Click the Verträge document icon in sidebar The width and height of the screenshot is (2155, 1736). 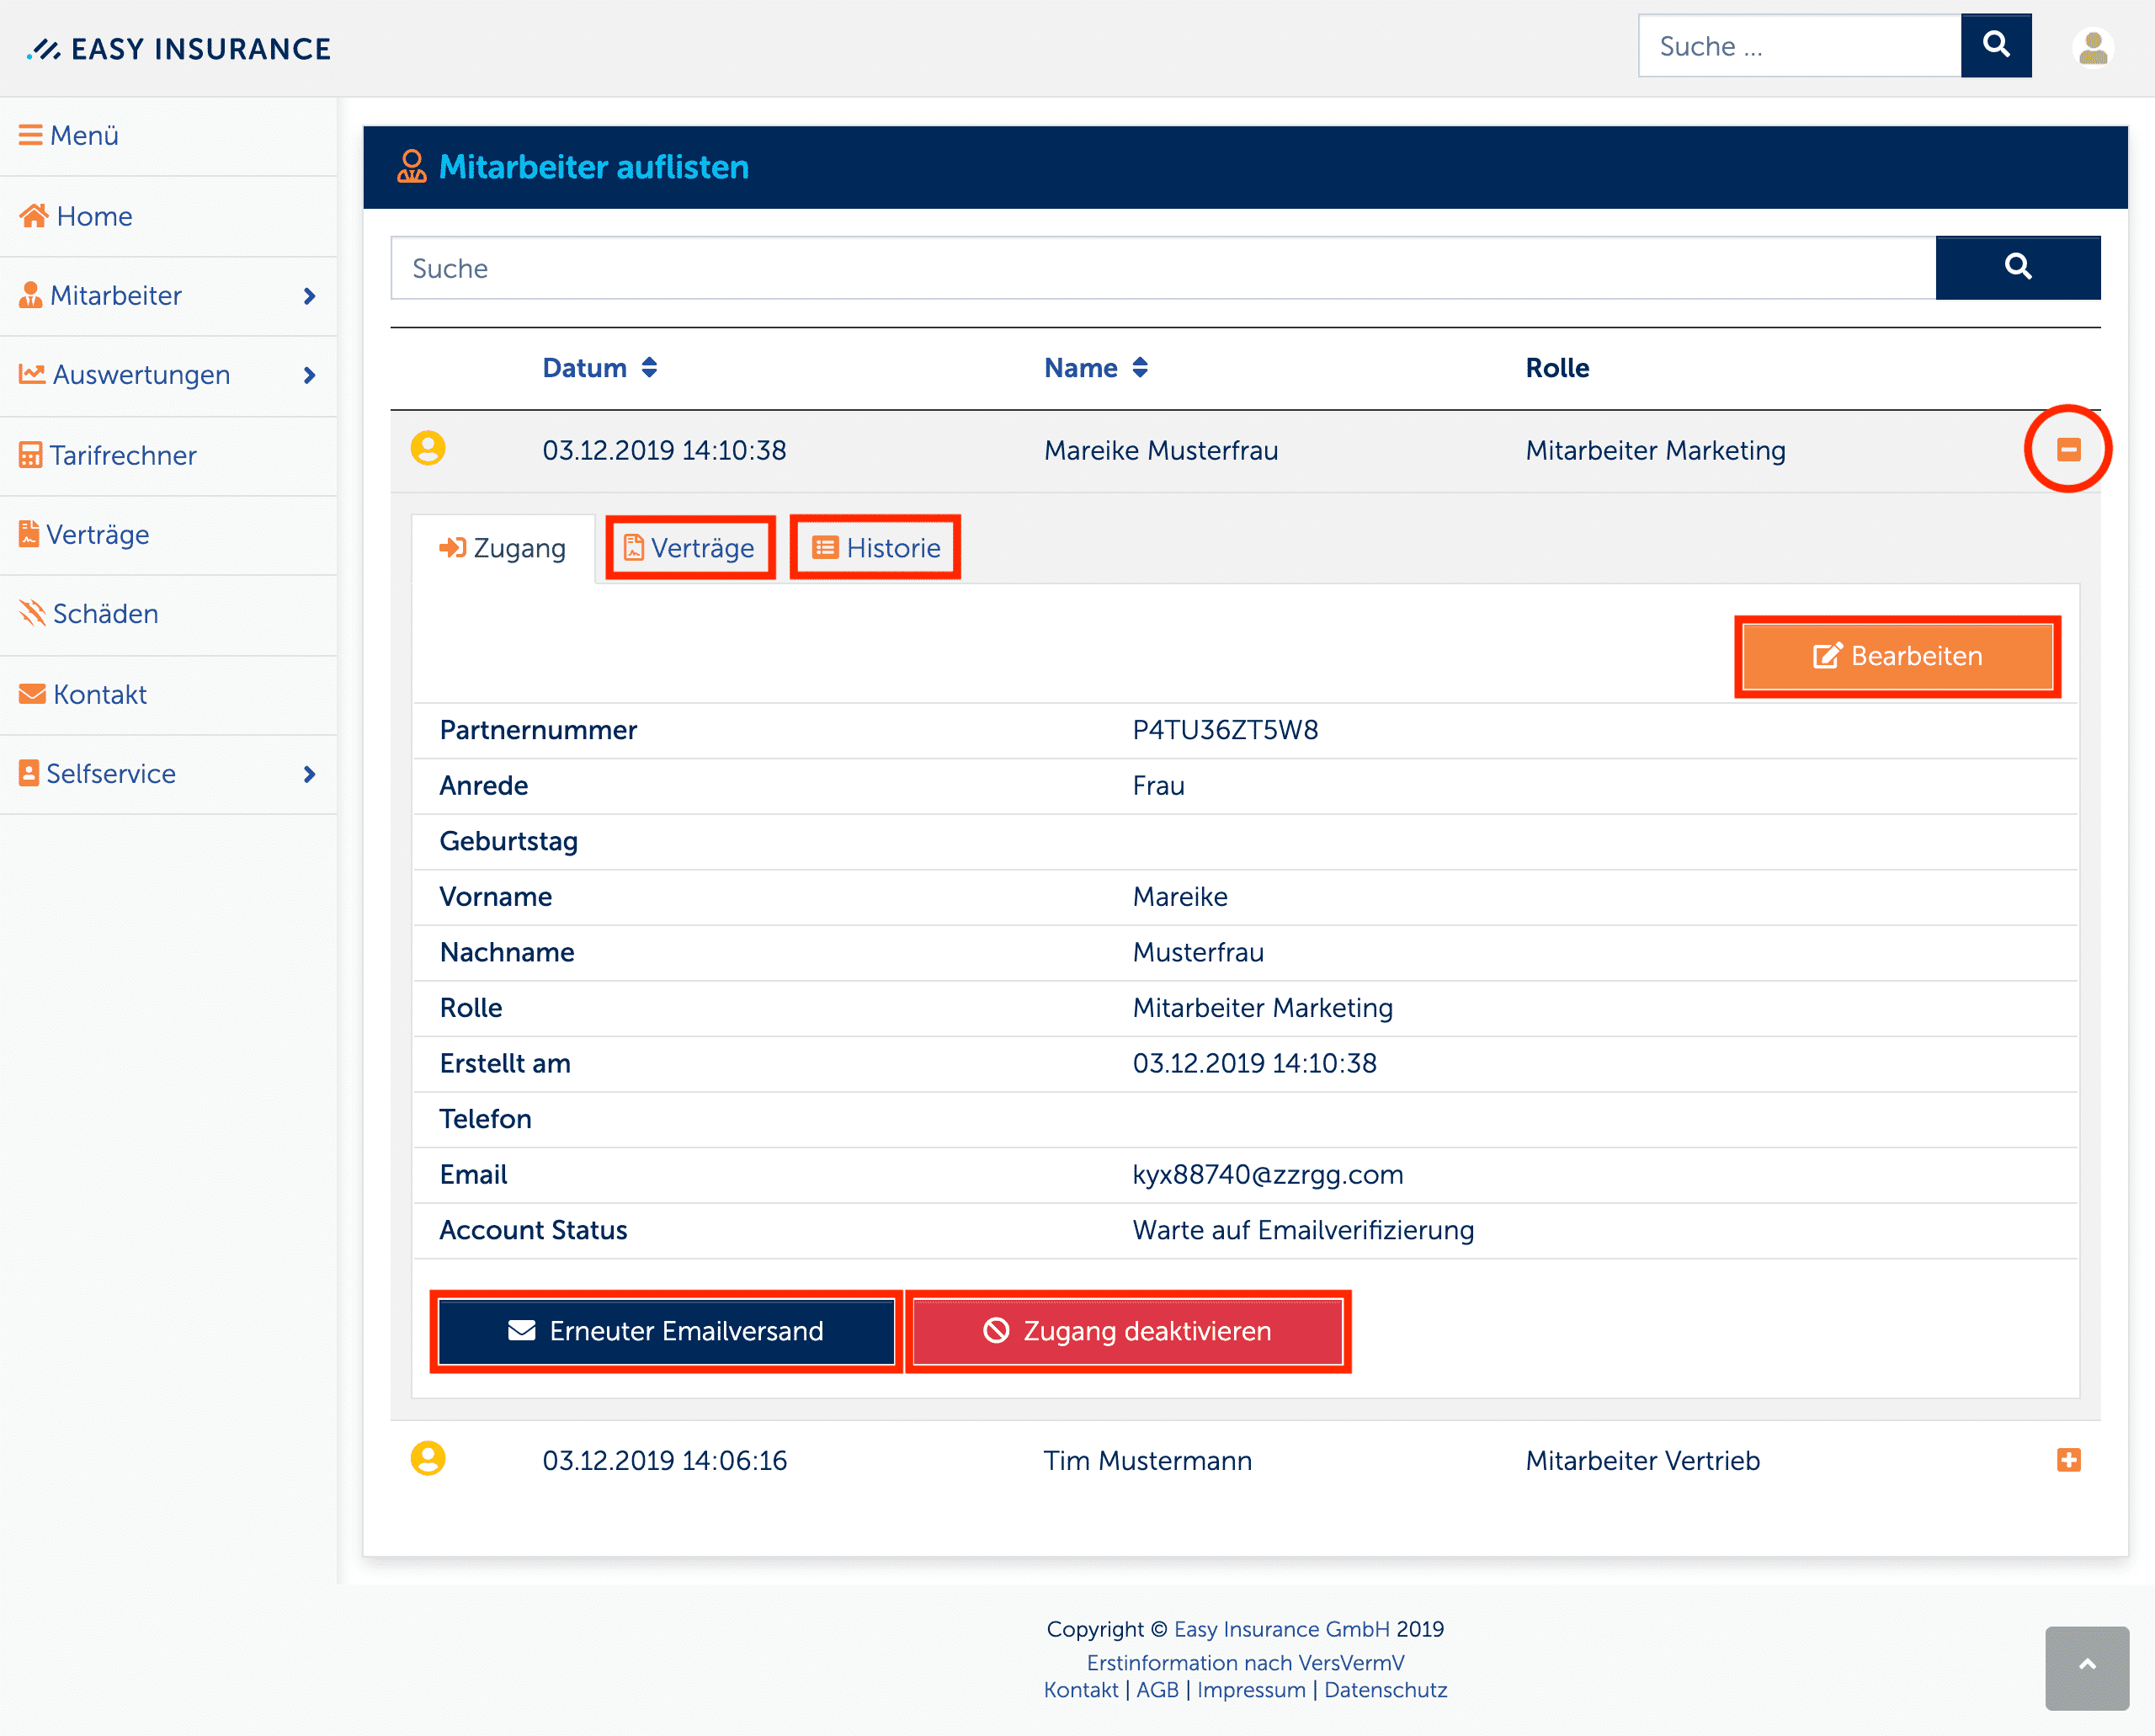[x=29, y=534]
